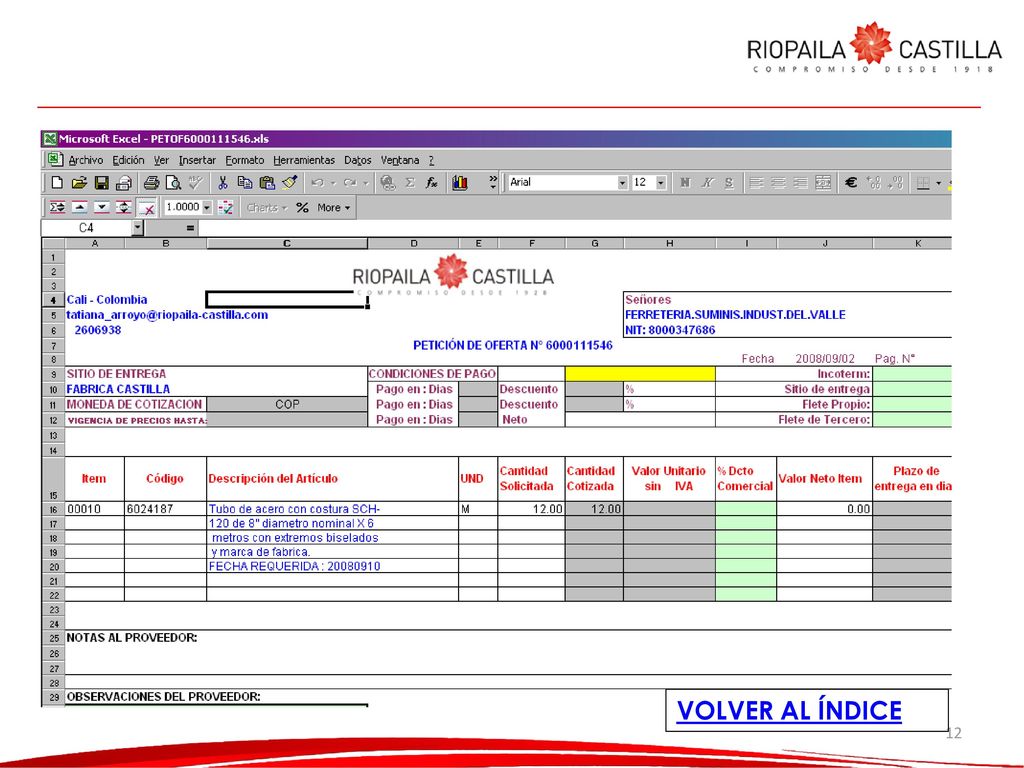
Task: Open the font size 12 dropdown
Action: (x=661, y=183)
